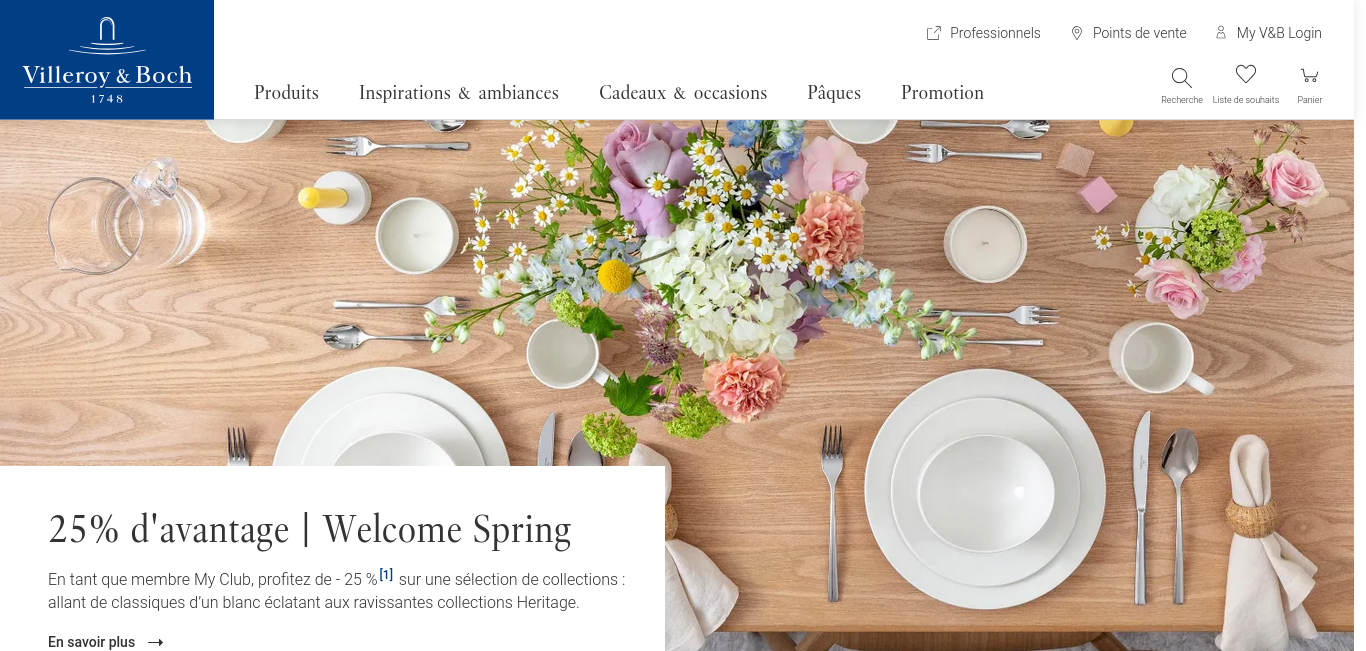
Task: Expand the Produits menu
Action: pyautogui.click(x=286, y=93)
